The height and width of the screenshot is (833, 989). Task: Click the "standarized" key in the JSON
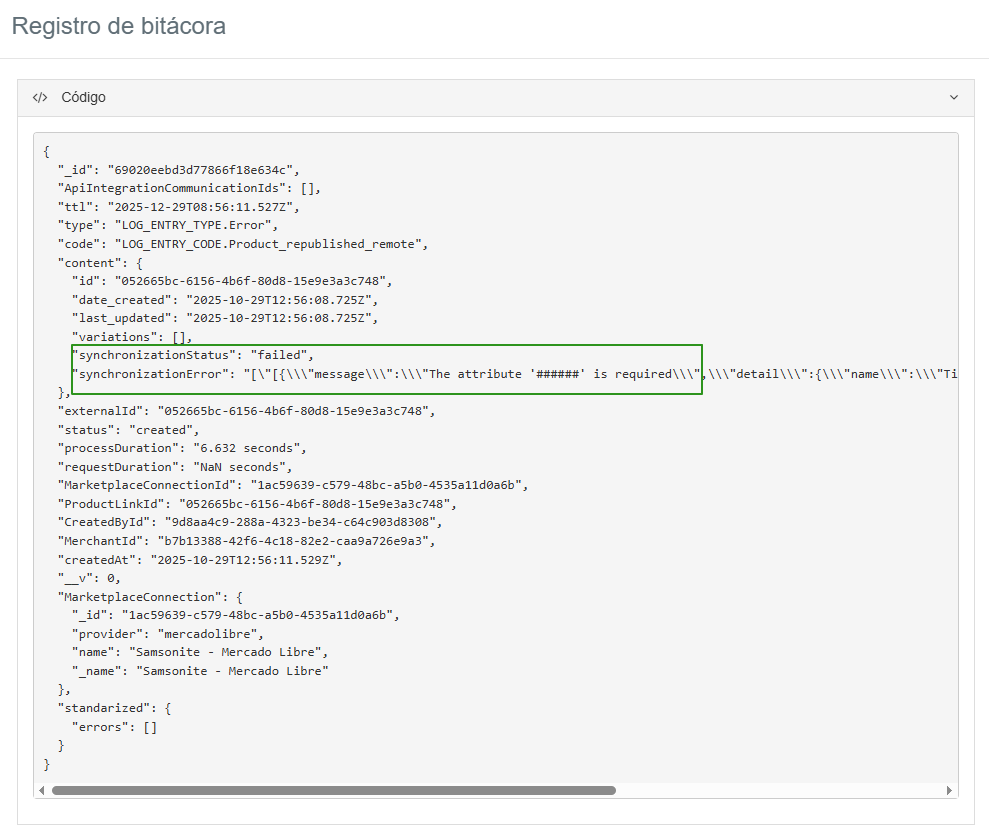click(x=105, y=708)
